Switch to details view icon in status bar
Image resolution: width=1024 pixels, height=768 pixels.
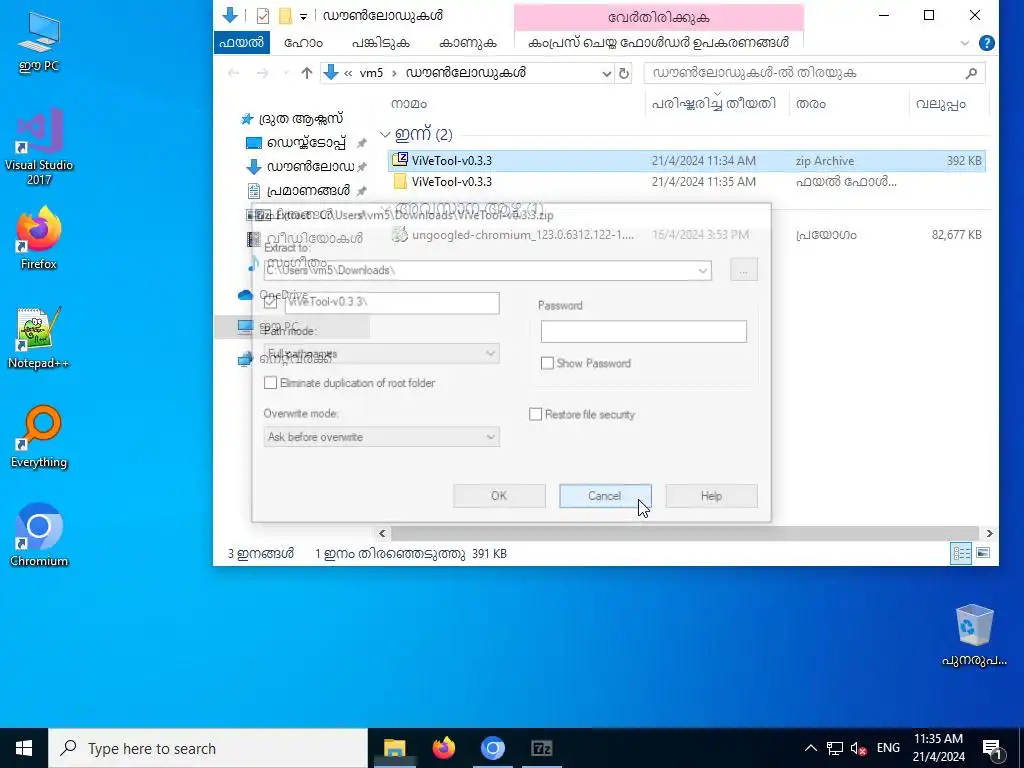click(x=961, y=554)
